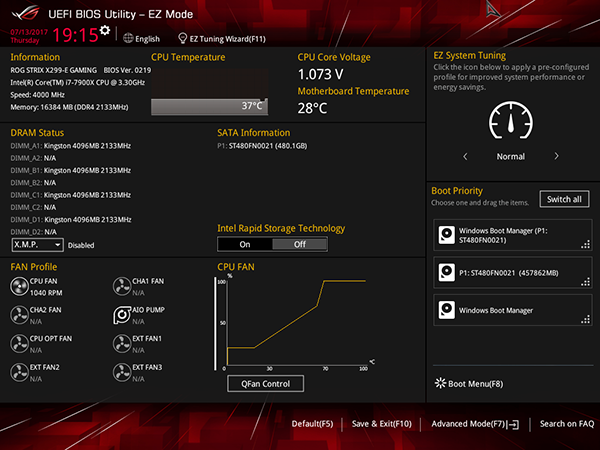Screen dimensions: 600x450
Task: Choose Save & Exit(F10)
Action: tap(382, 424)
